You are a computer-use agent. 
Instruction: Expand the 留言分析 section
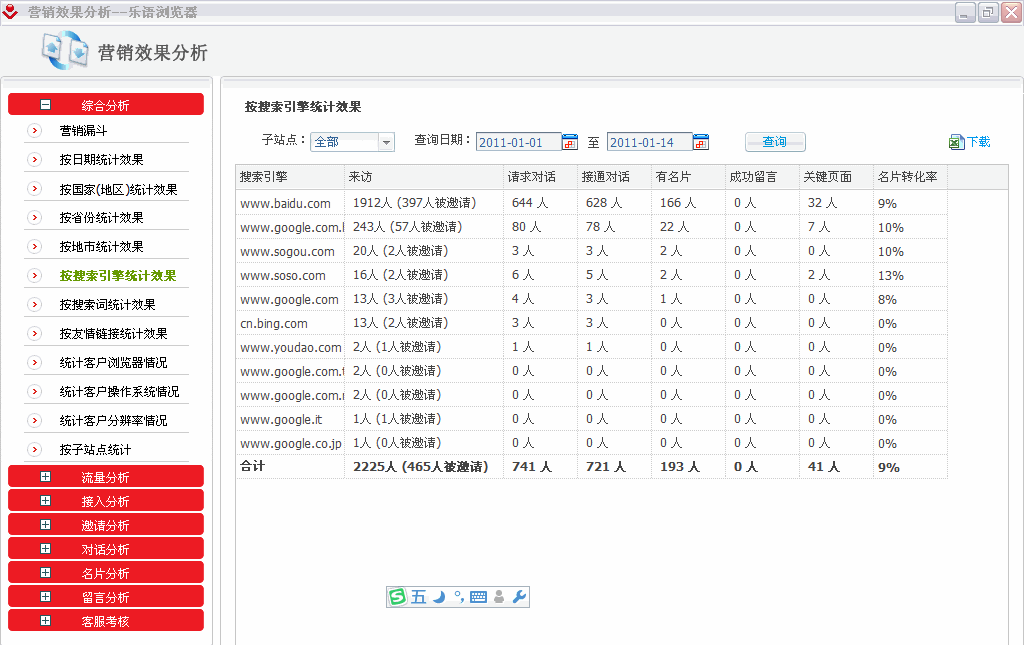click(45, 597)
